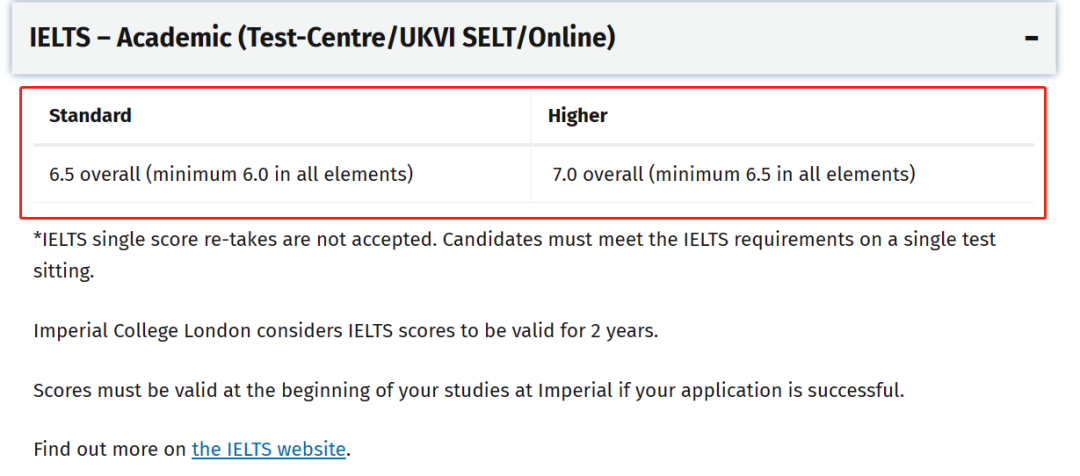
Task: Click the 'Find out more on' text
Action: tap(111, 449)
